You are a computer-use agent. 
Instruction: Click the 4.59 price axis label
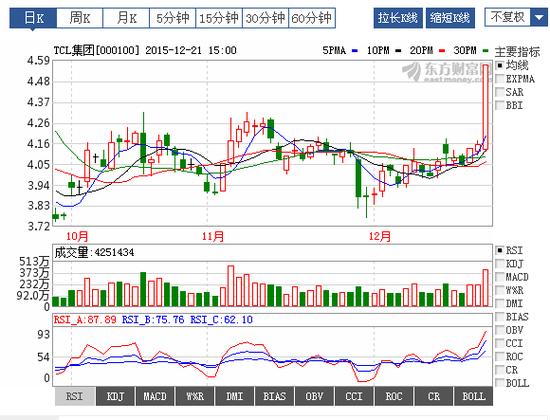point(38,61)
